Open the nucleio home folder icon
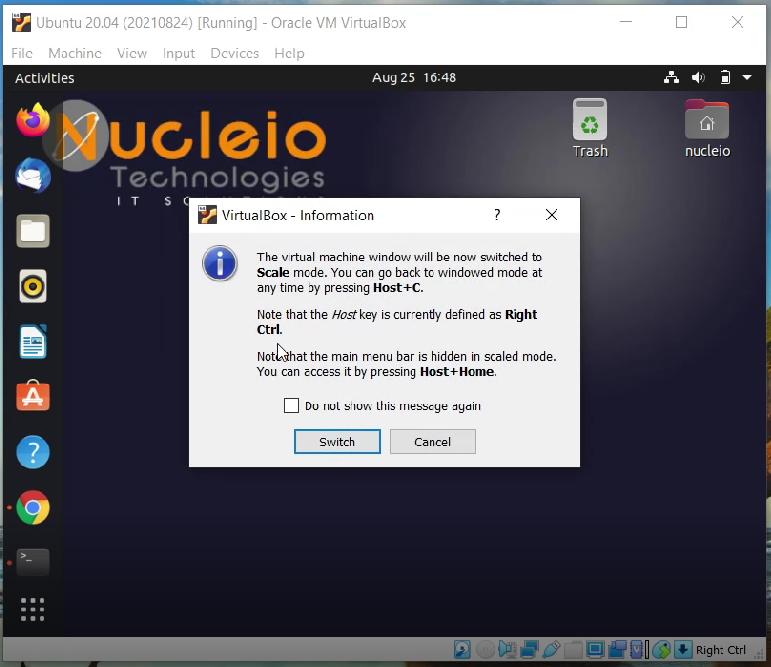 (x=707, y=128)
